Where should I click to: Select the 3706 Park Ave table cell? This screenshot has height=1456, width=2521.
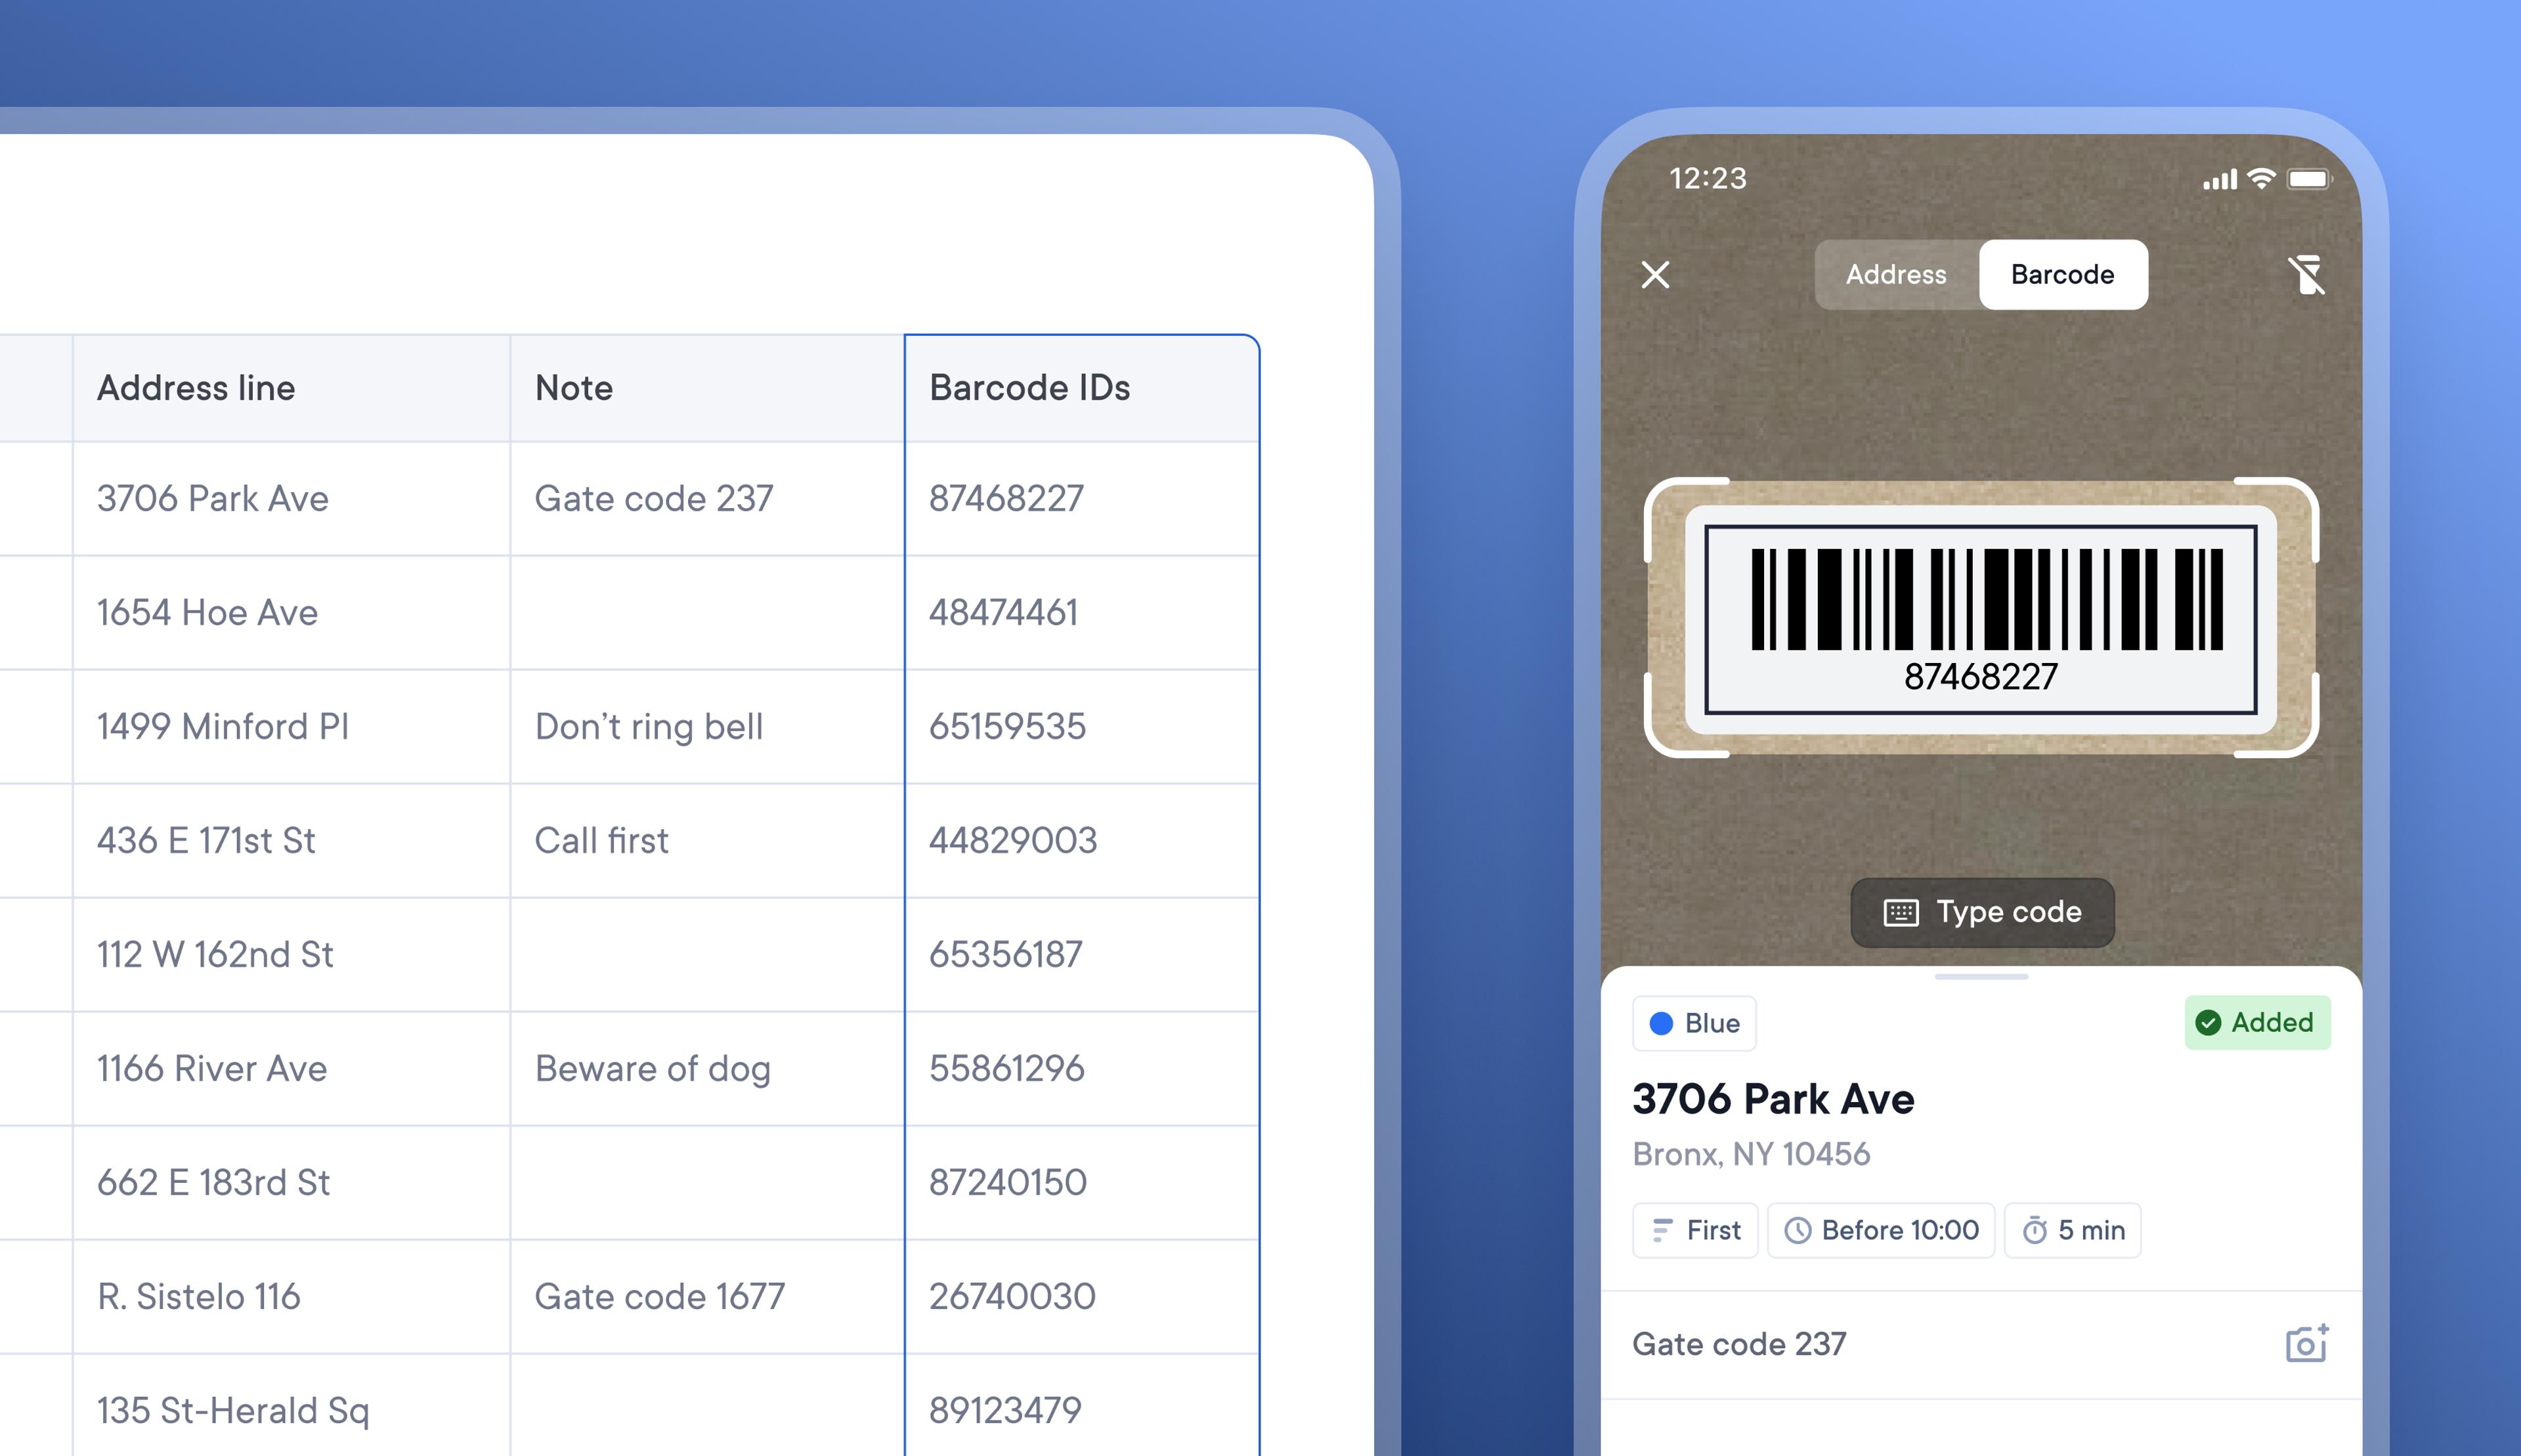point(291,498)
